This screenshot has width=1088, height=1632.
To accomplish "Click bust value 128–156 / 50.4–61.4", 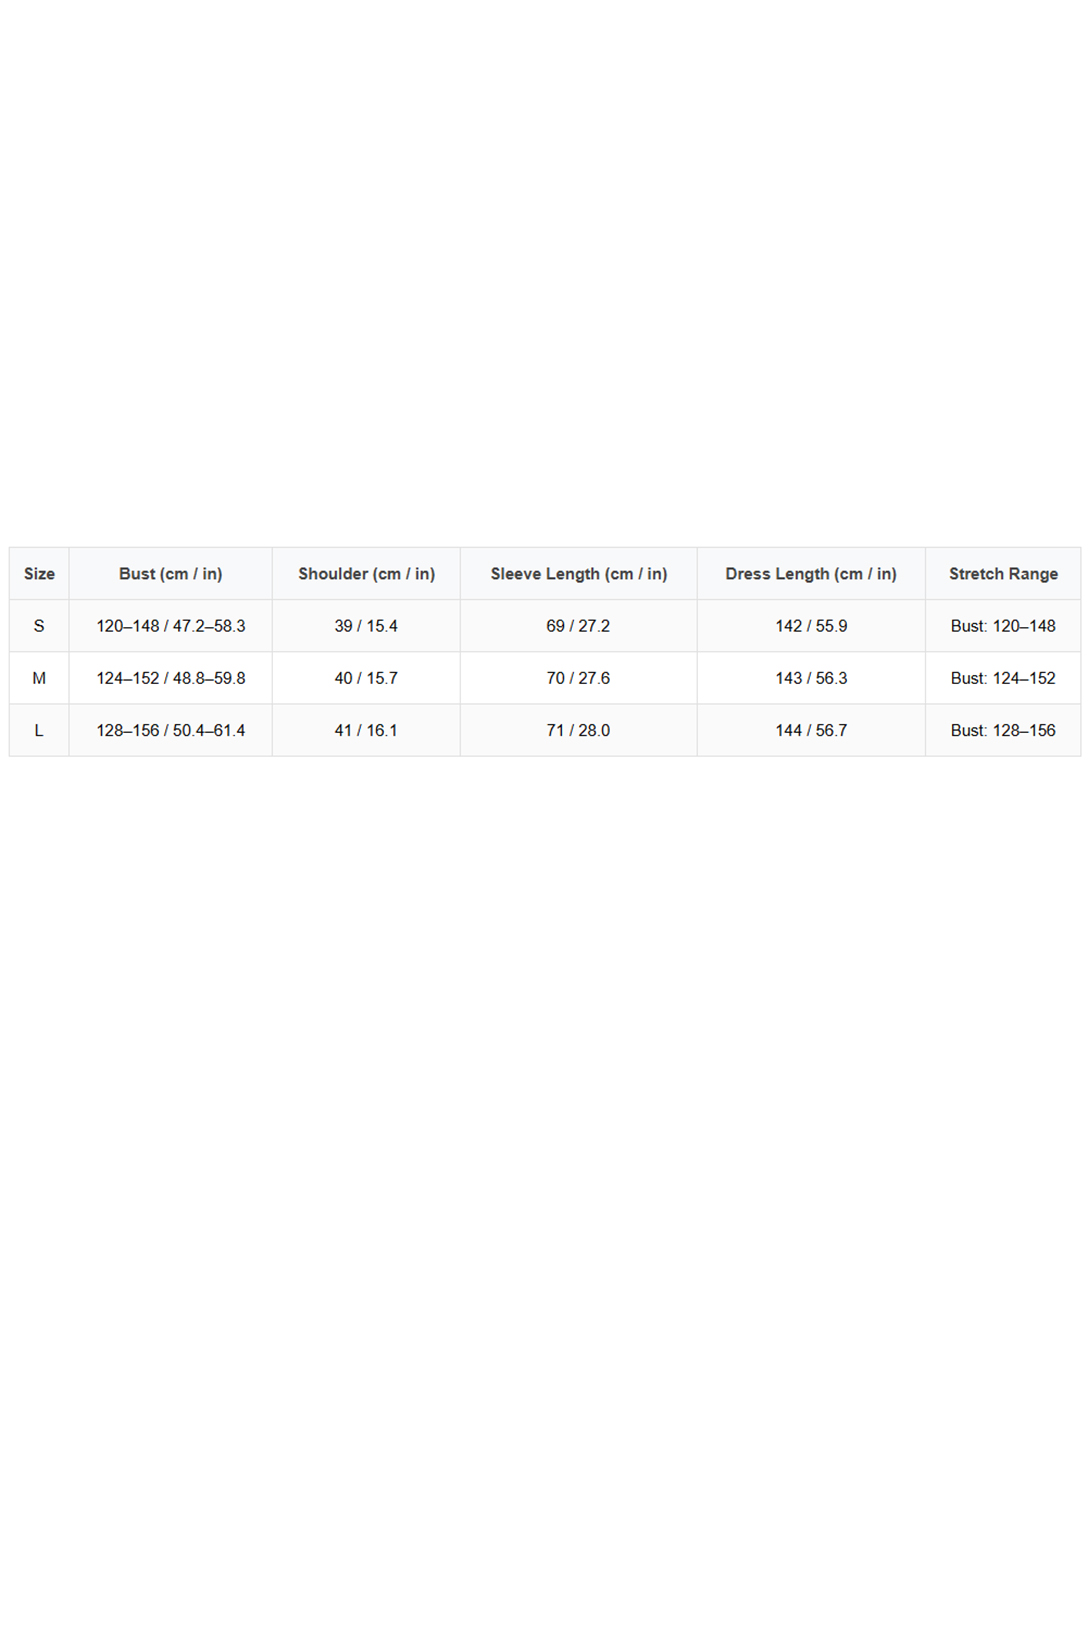I will coord(170,730).
